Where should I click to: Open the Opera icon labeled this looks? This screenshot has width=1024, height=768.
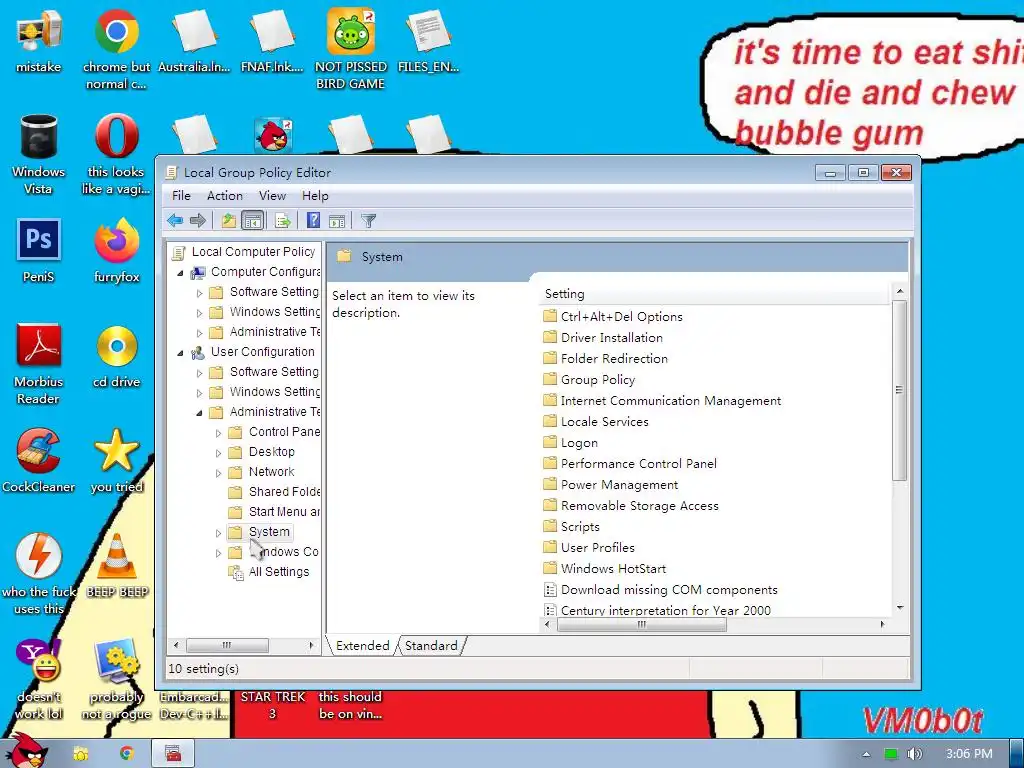(116, 154)
